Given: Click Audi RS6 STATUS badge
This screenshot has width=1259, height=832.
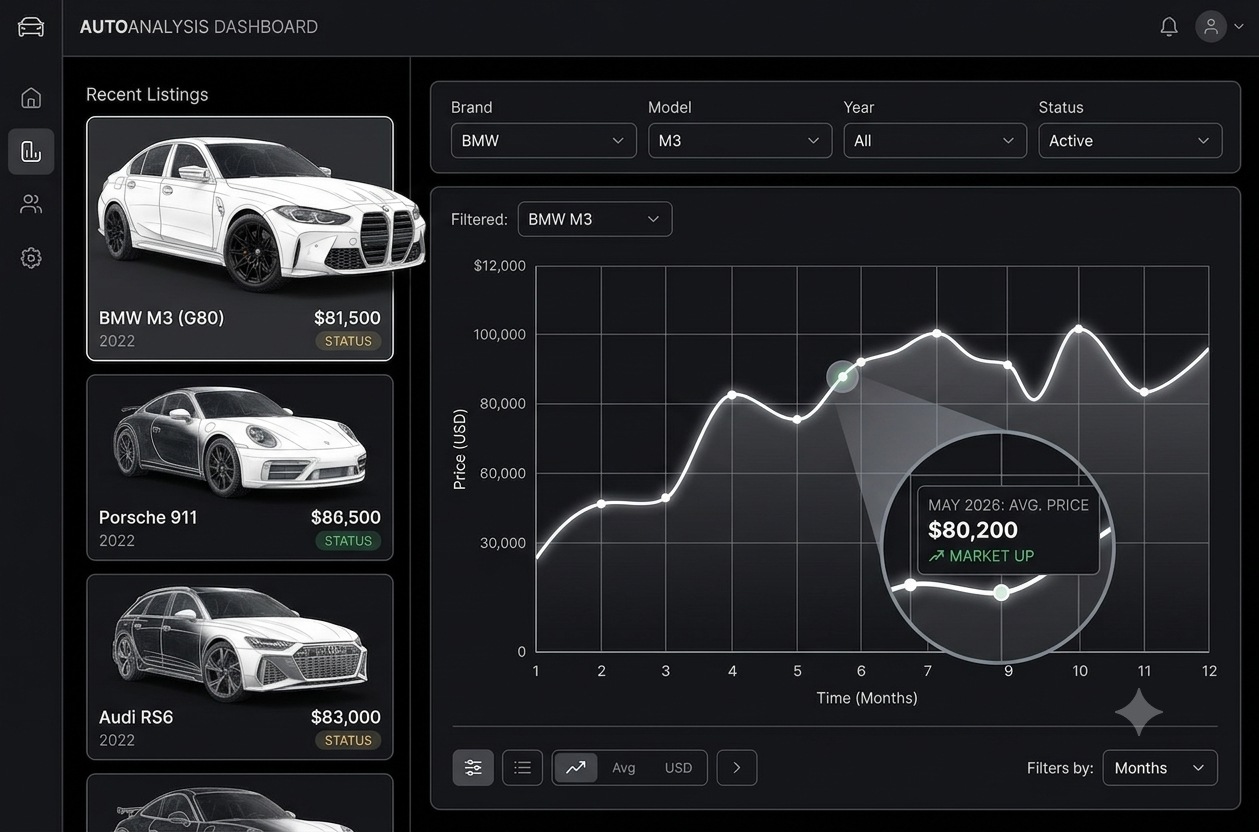Looking at the screenshot, I should [x=348, y=741].
